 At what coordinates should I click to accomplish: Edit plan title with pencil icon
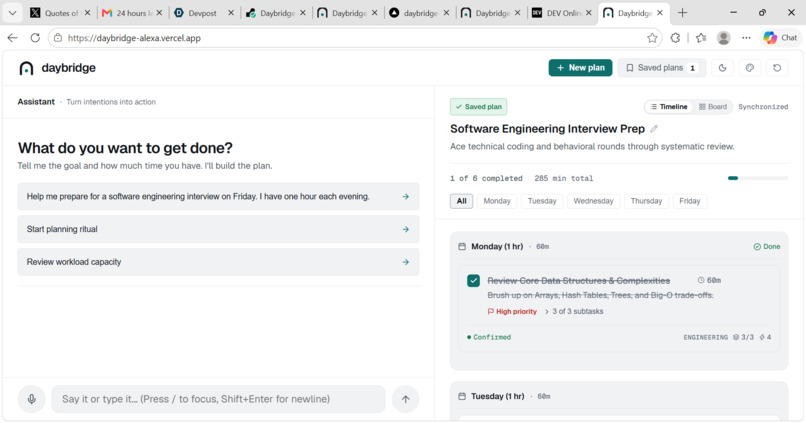tap(654, 128)
